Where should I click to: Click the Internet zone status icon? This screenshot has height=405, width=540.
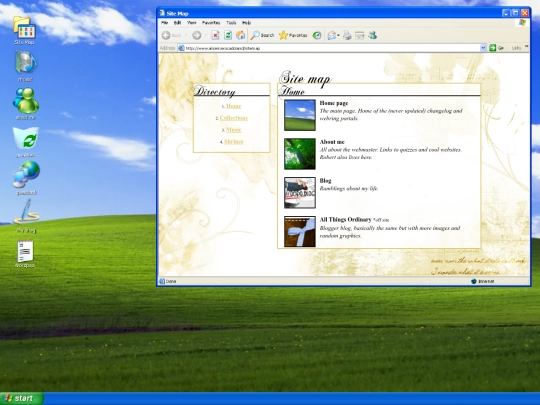[x=474, y=281]
